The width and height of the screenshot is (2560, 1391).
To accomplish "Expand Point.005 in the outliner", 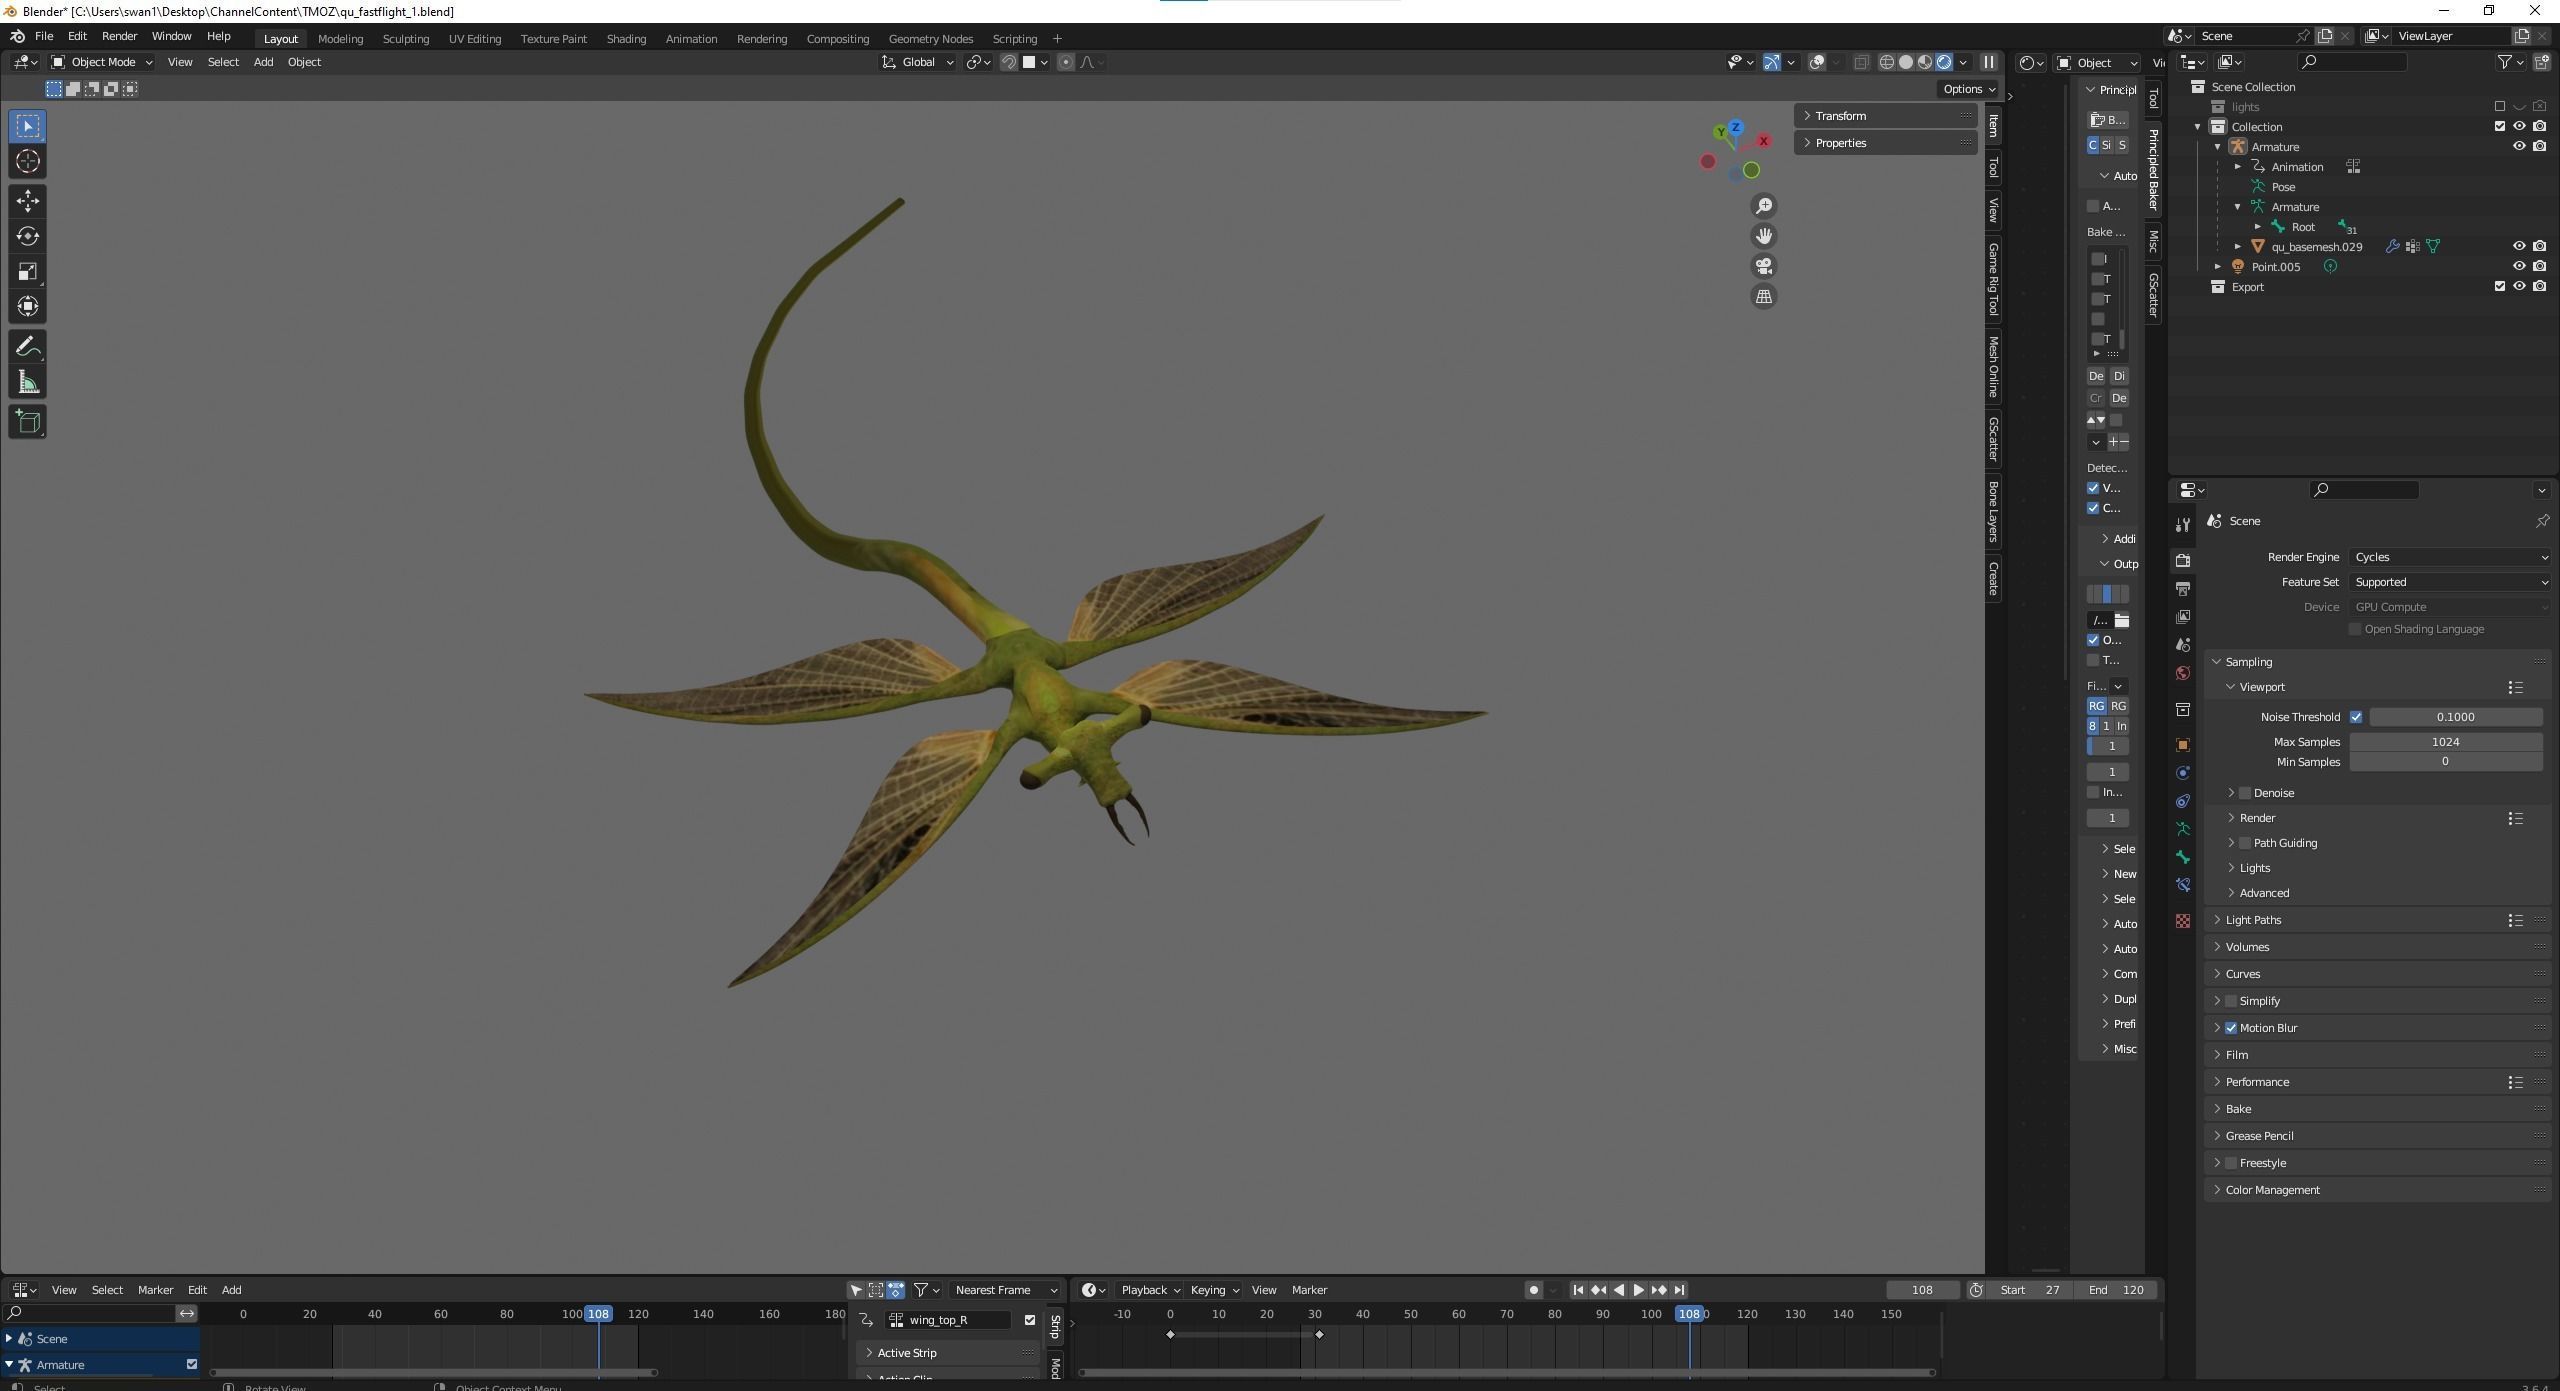I will [2218, 267].
